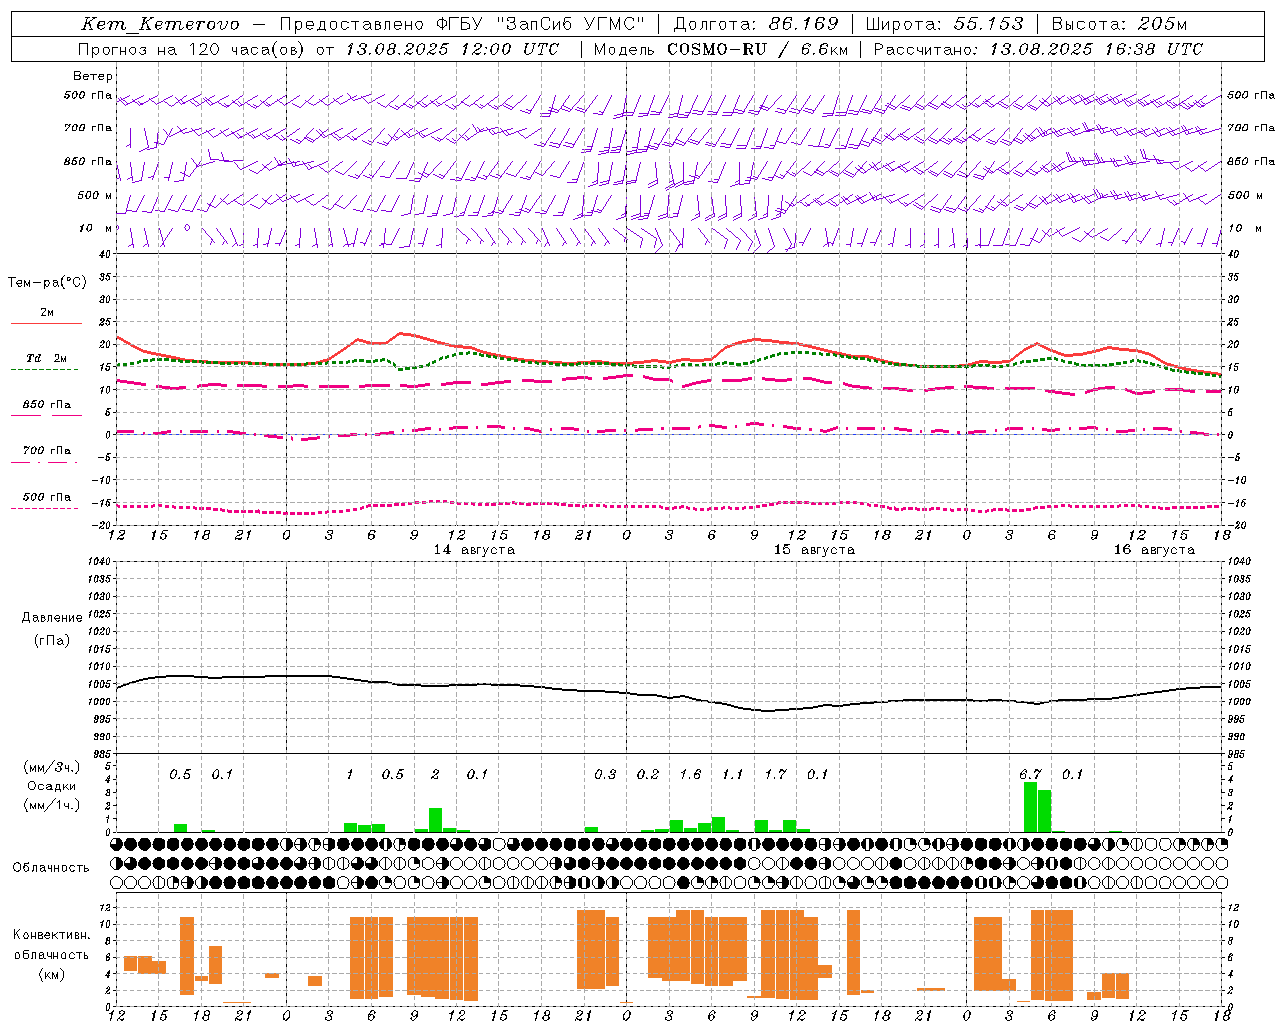Click the station name Kem_Kemerovo

click(x=160, y=24)
